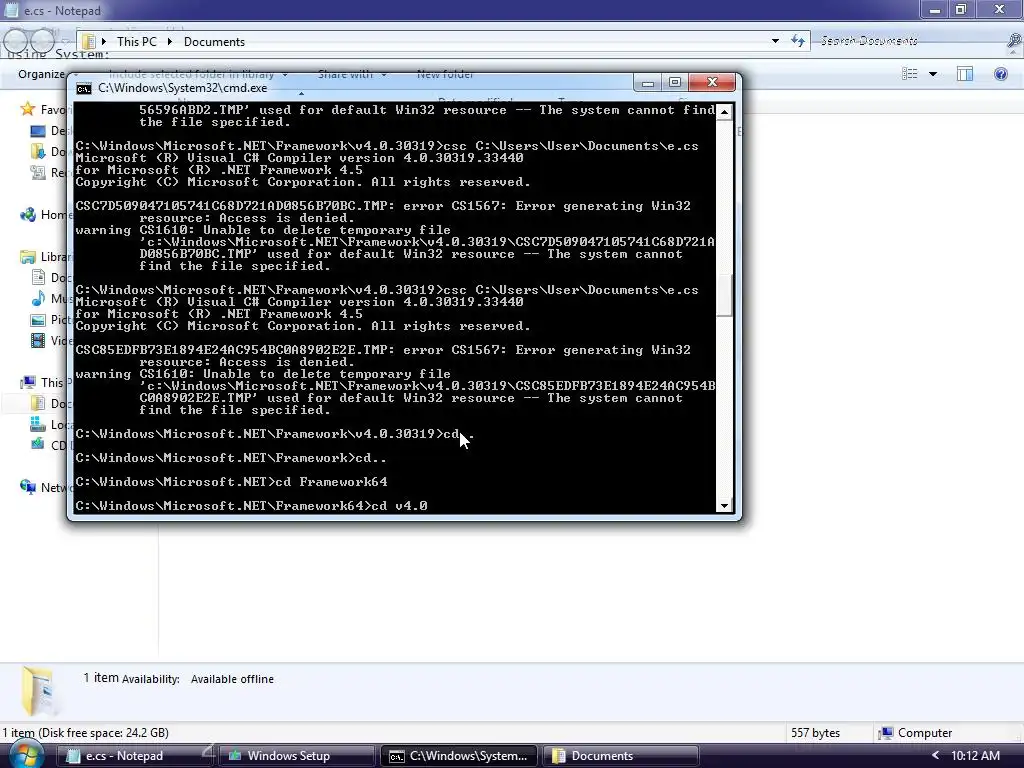Open CD Drive icon under This PC
The height and width of the screenshot is (768, 1024).
click(x=38, y=445)
